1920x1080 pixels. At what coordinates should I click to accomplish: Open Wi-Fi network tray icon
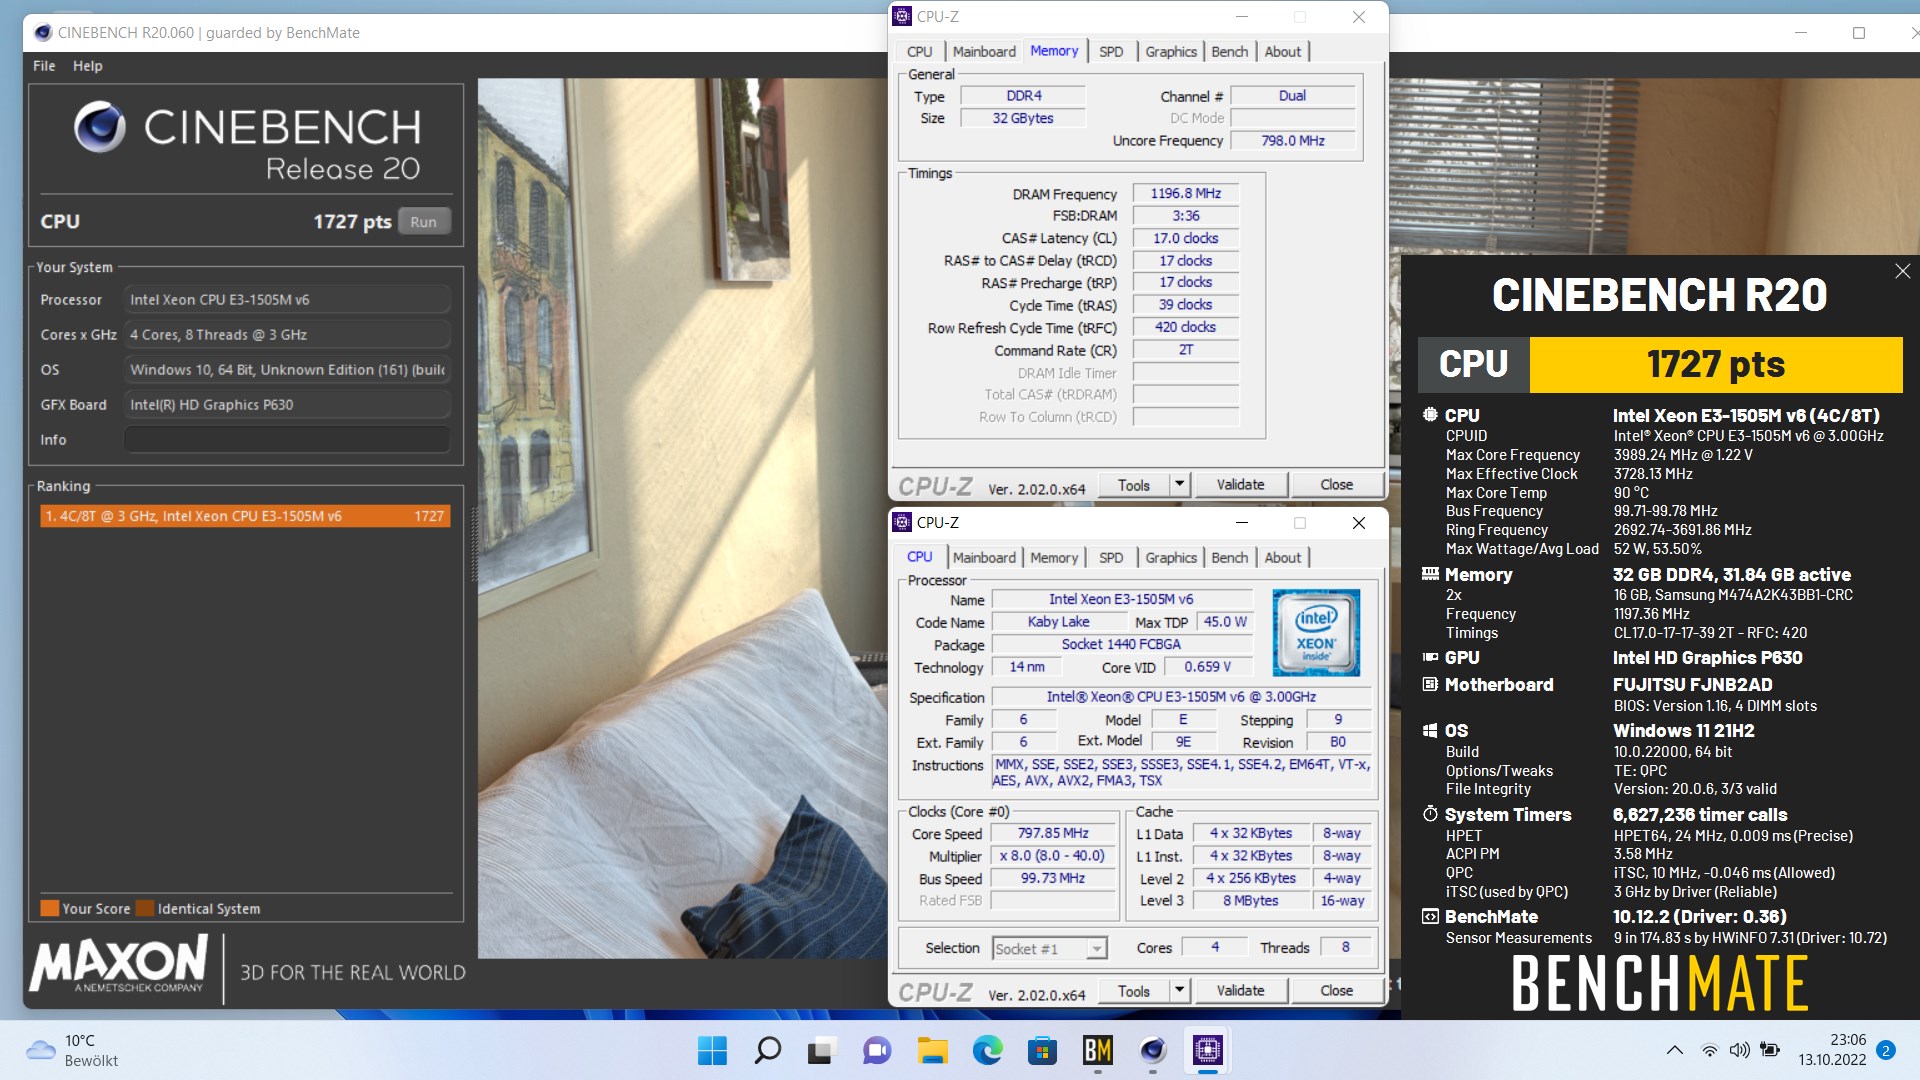coord(1709,1050)
